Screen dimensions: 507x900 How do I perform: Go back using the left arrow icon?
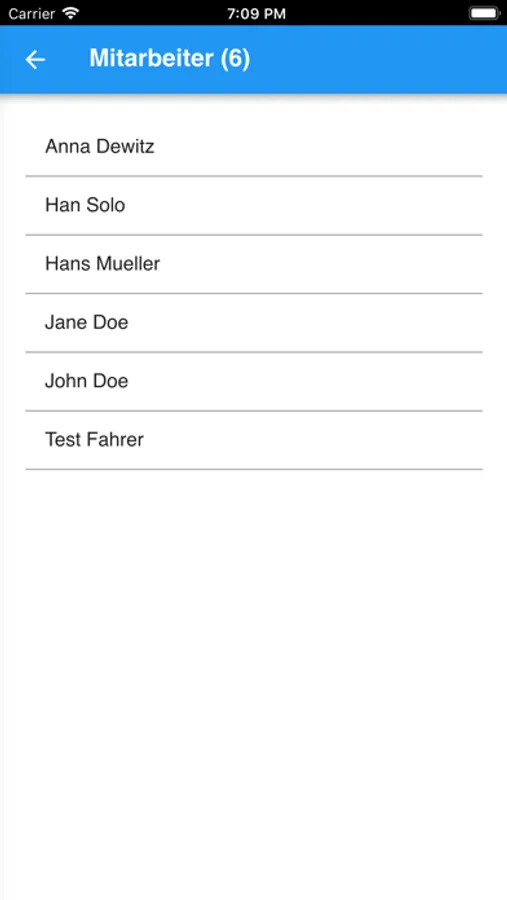point(35,59)
